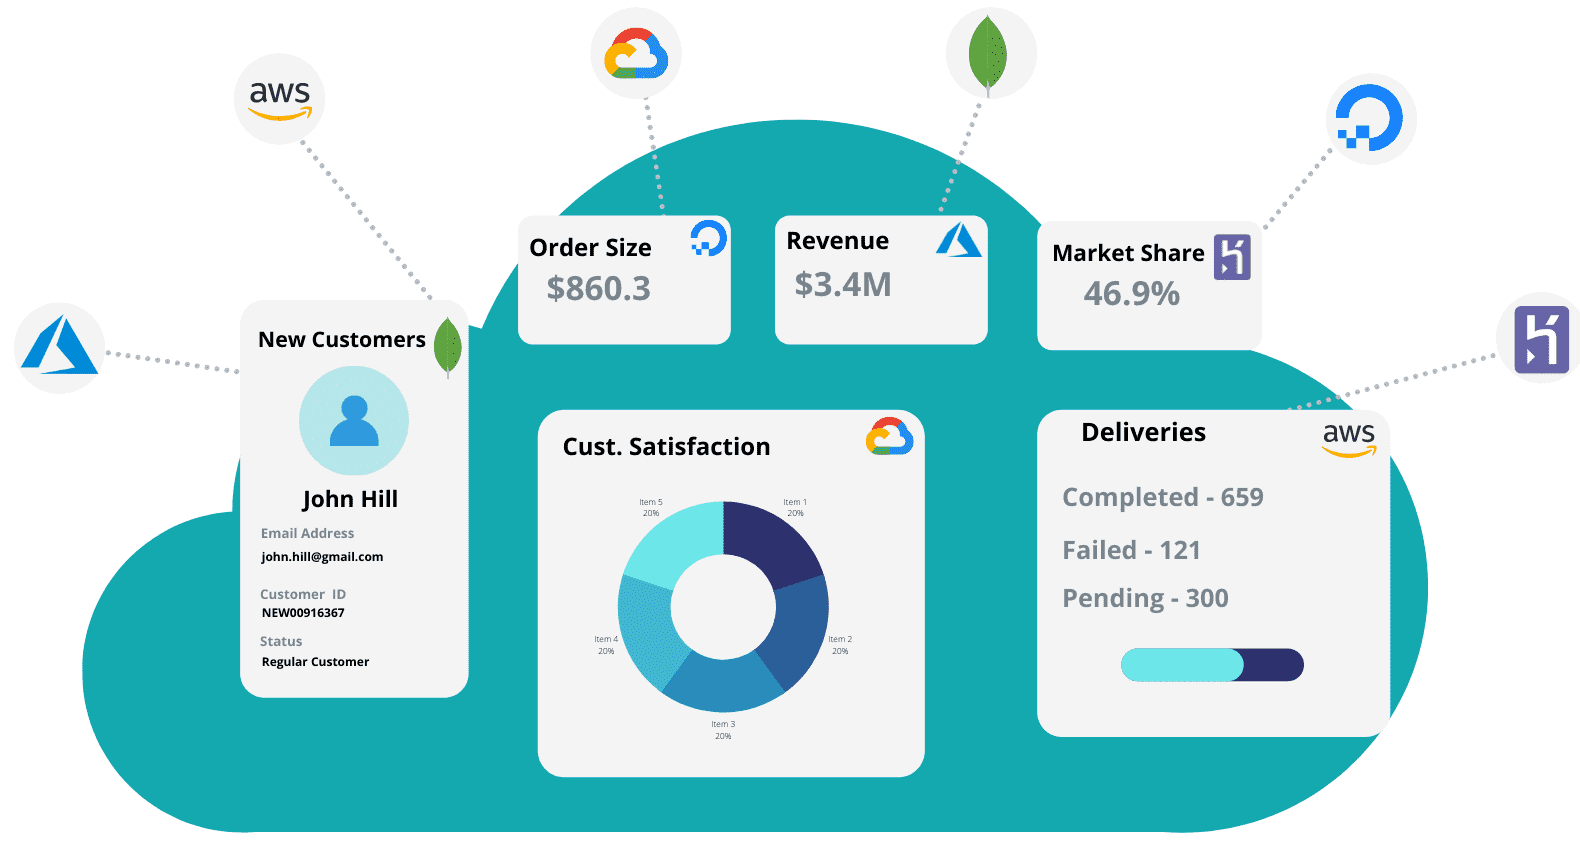This screenshot has height=855, width=1580.
Task: Click the John Hill name
Action: (350, 499)
